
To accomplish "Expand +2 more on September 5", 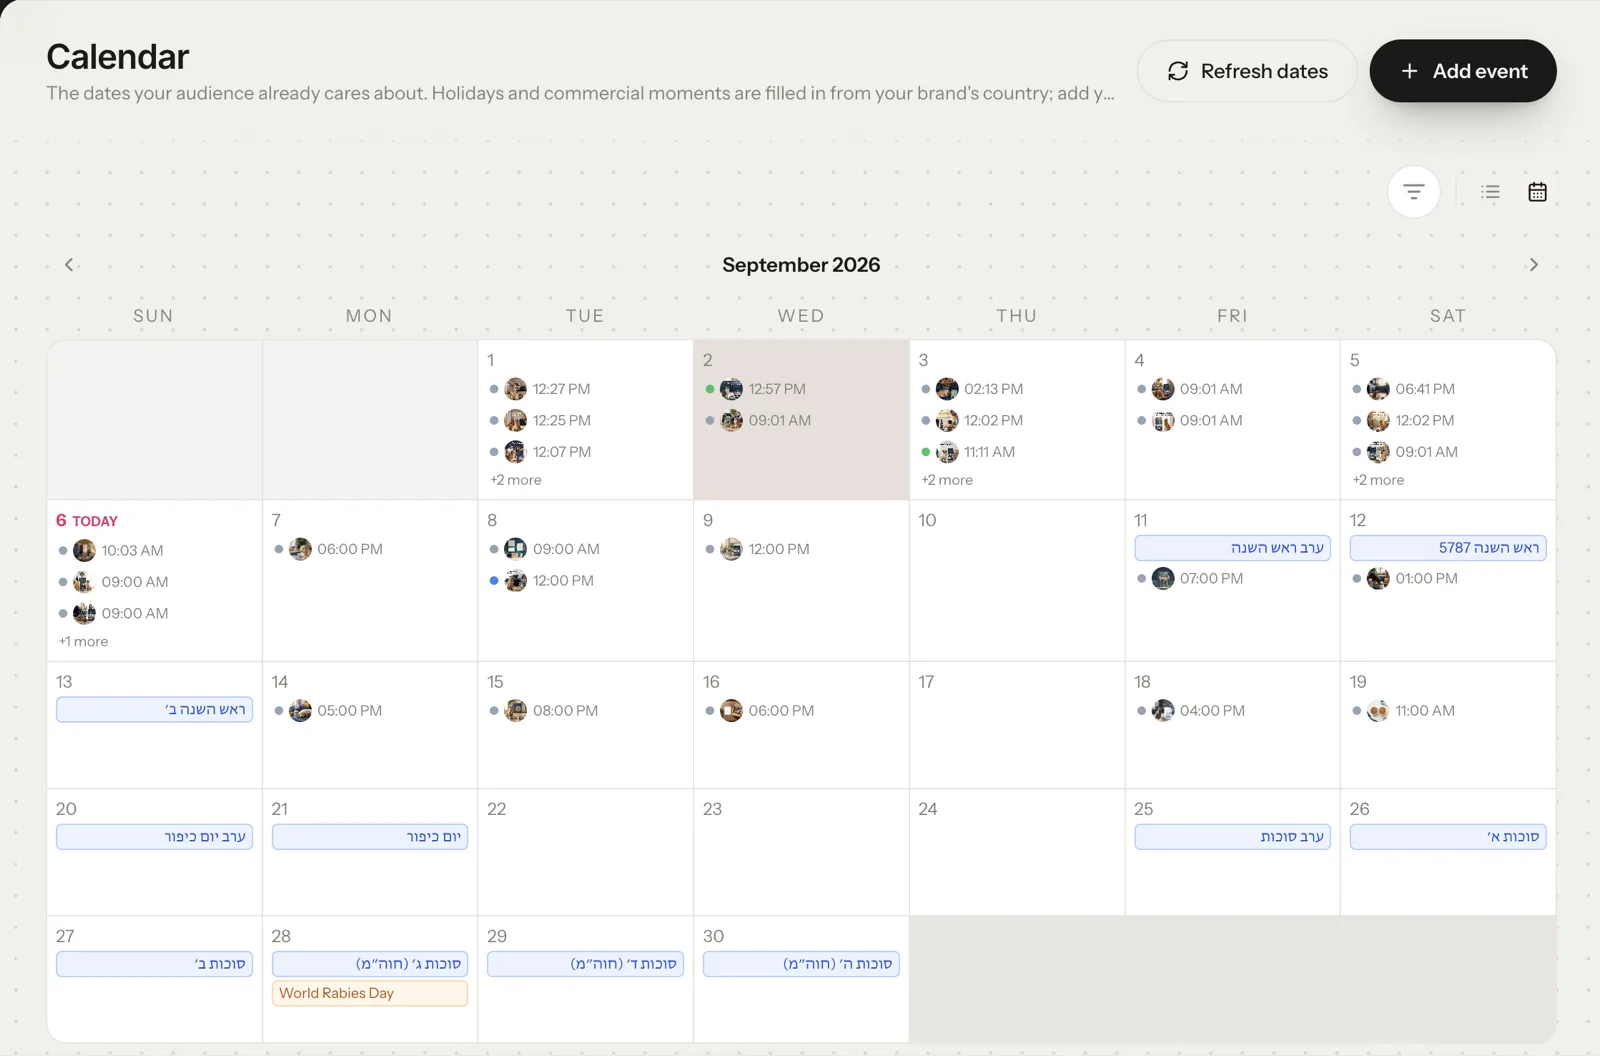I will point(1378,480).
